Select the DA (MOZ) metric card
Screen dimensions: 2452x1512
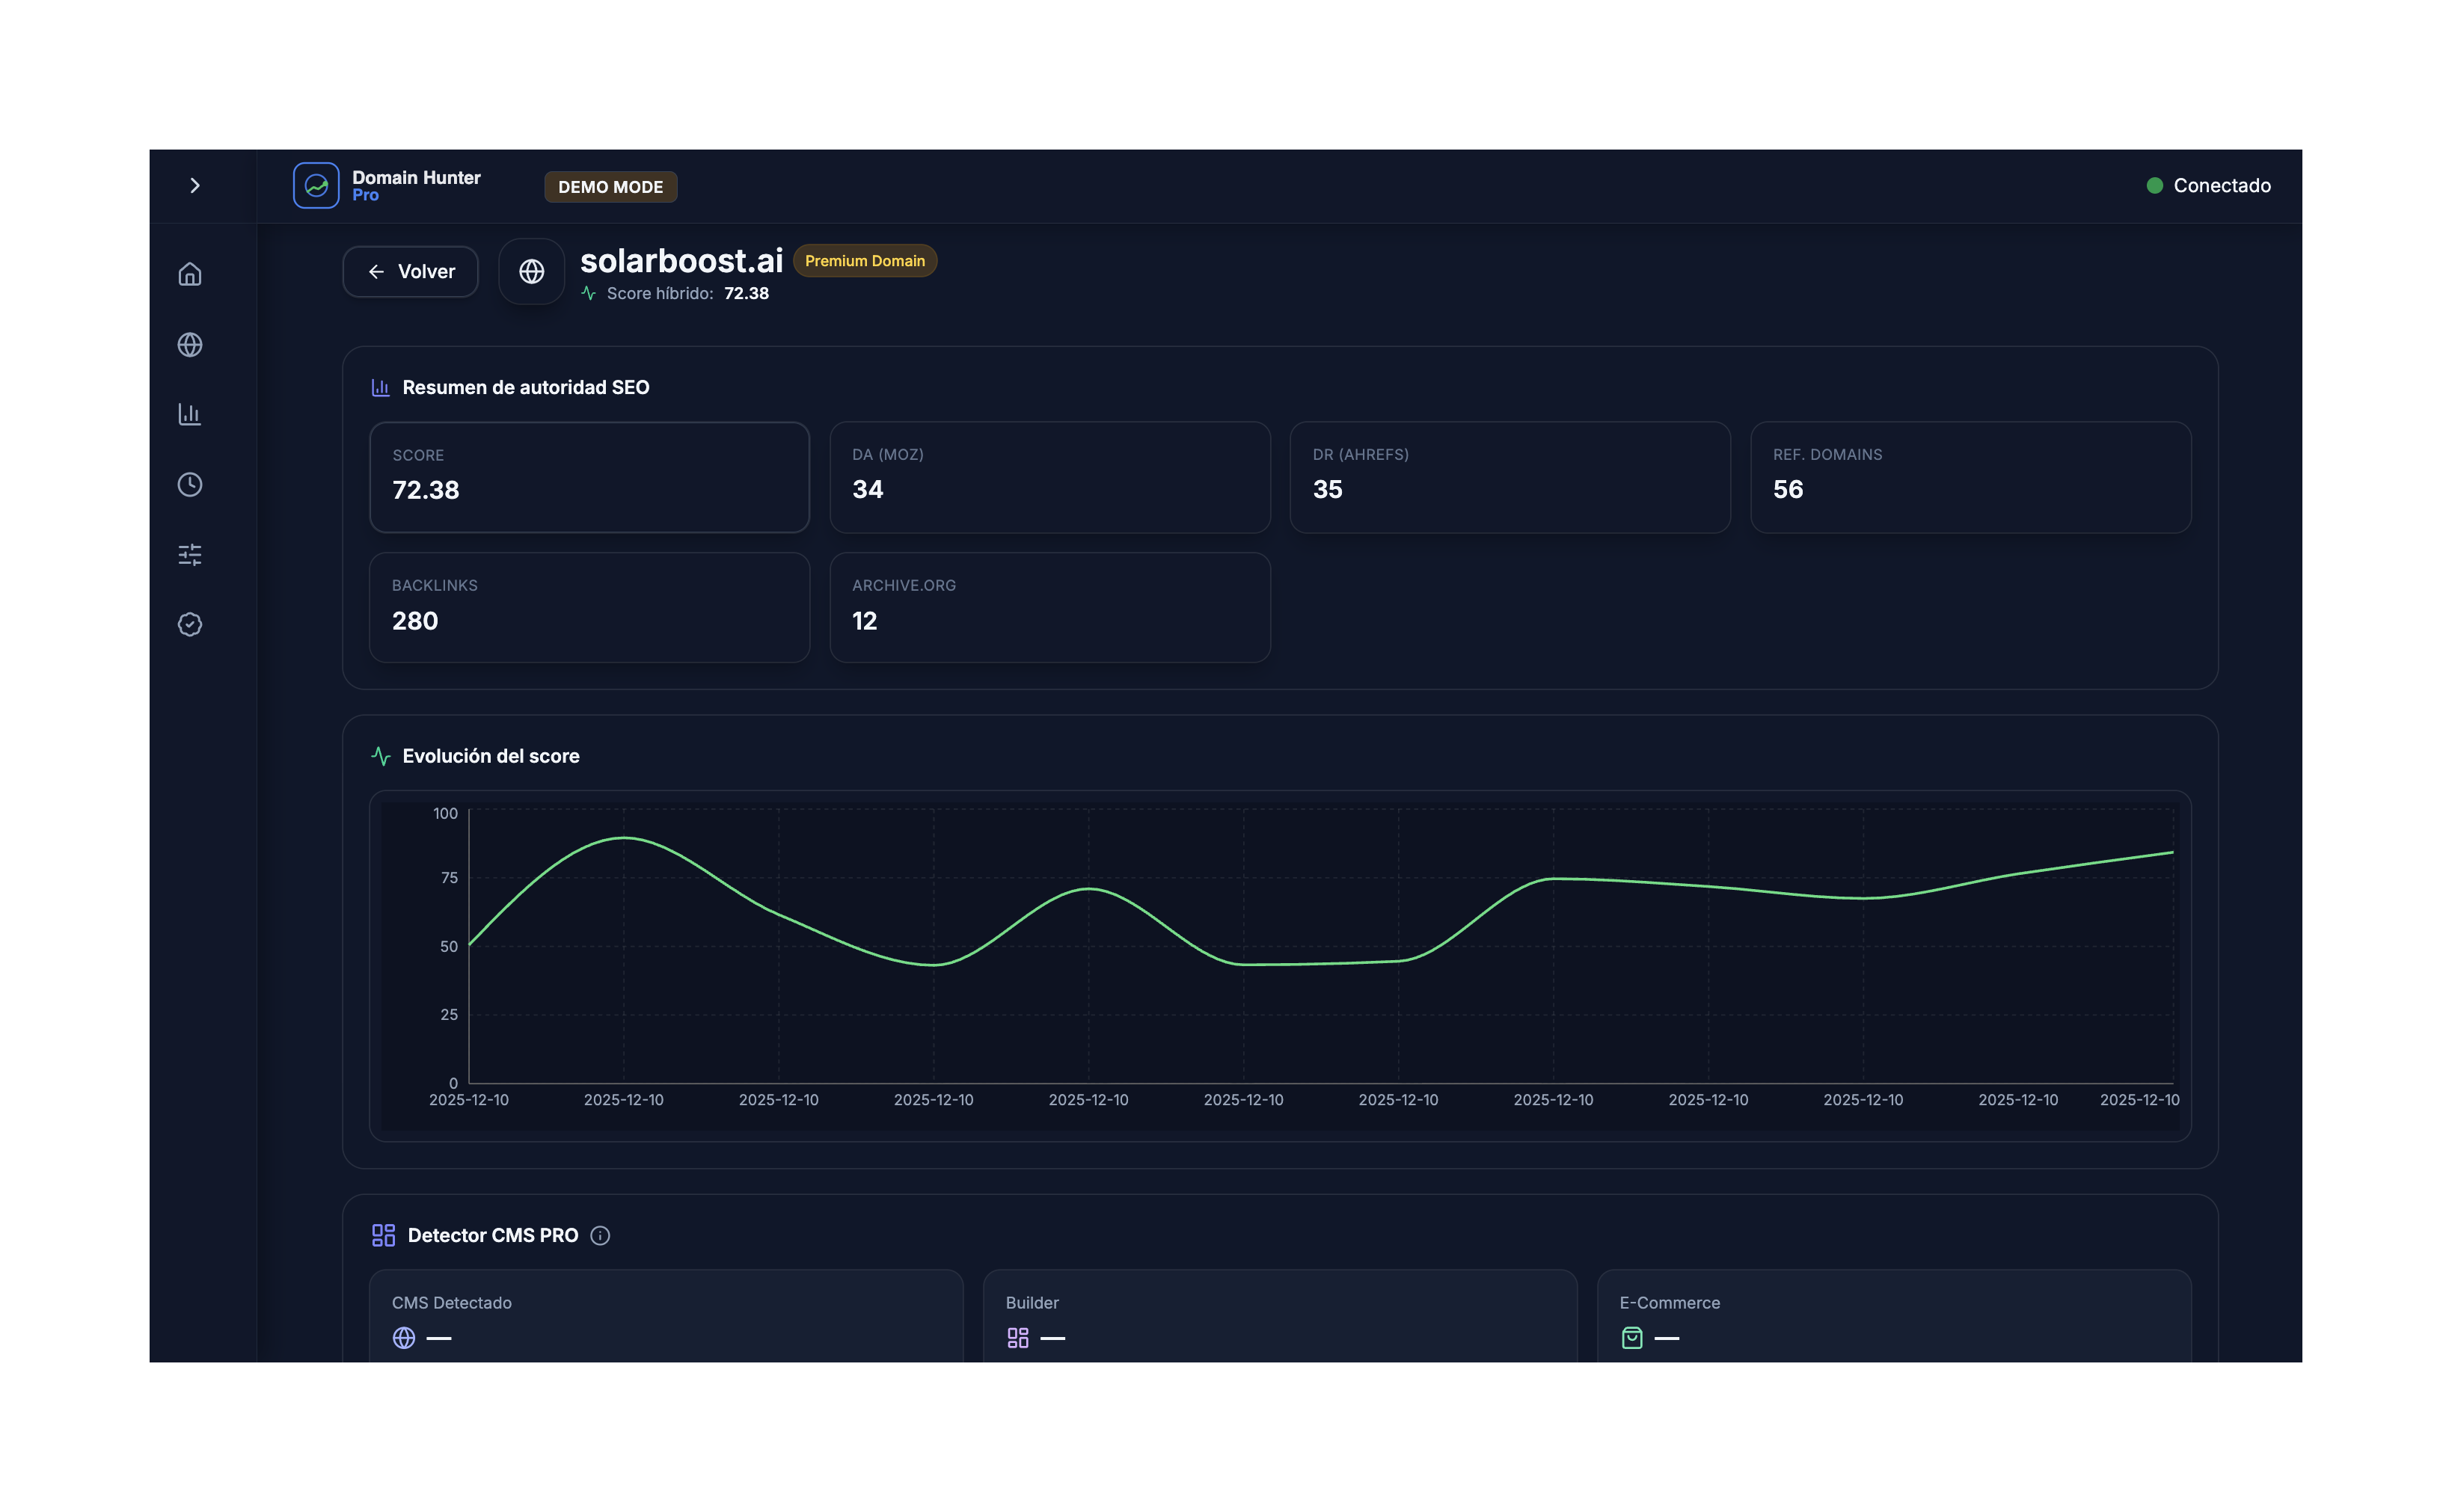pyautogui.click(x=1049, y=477)
